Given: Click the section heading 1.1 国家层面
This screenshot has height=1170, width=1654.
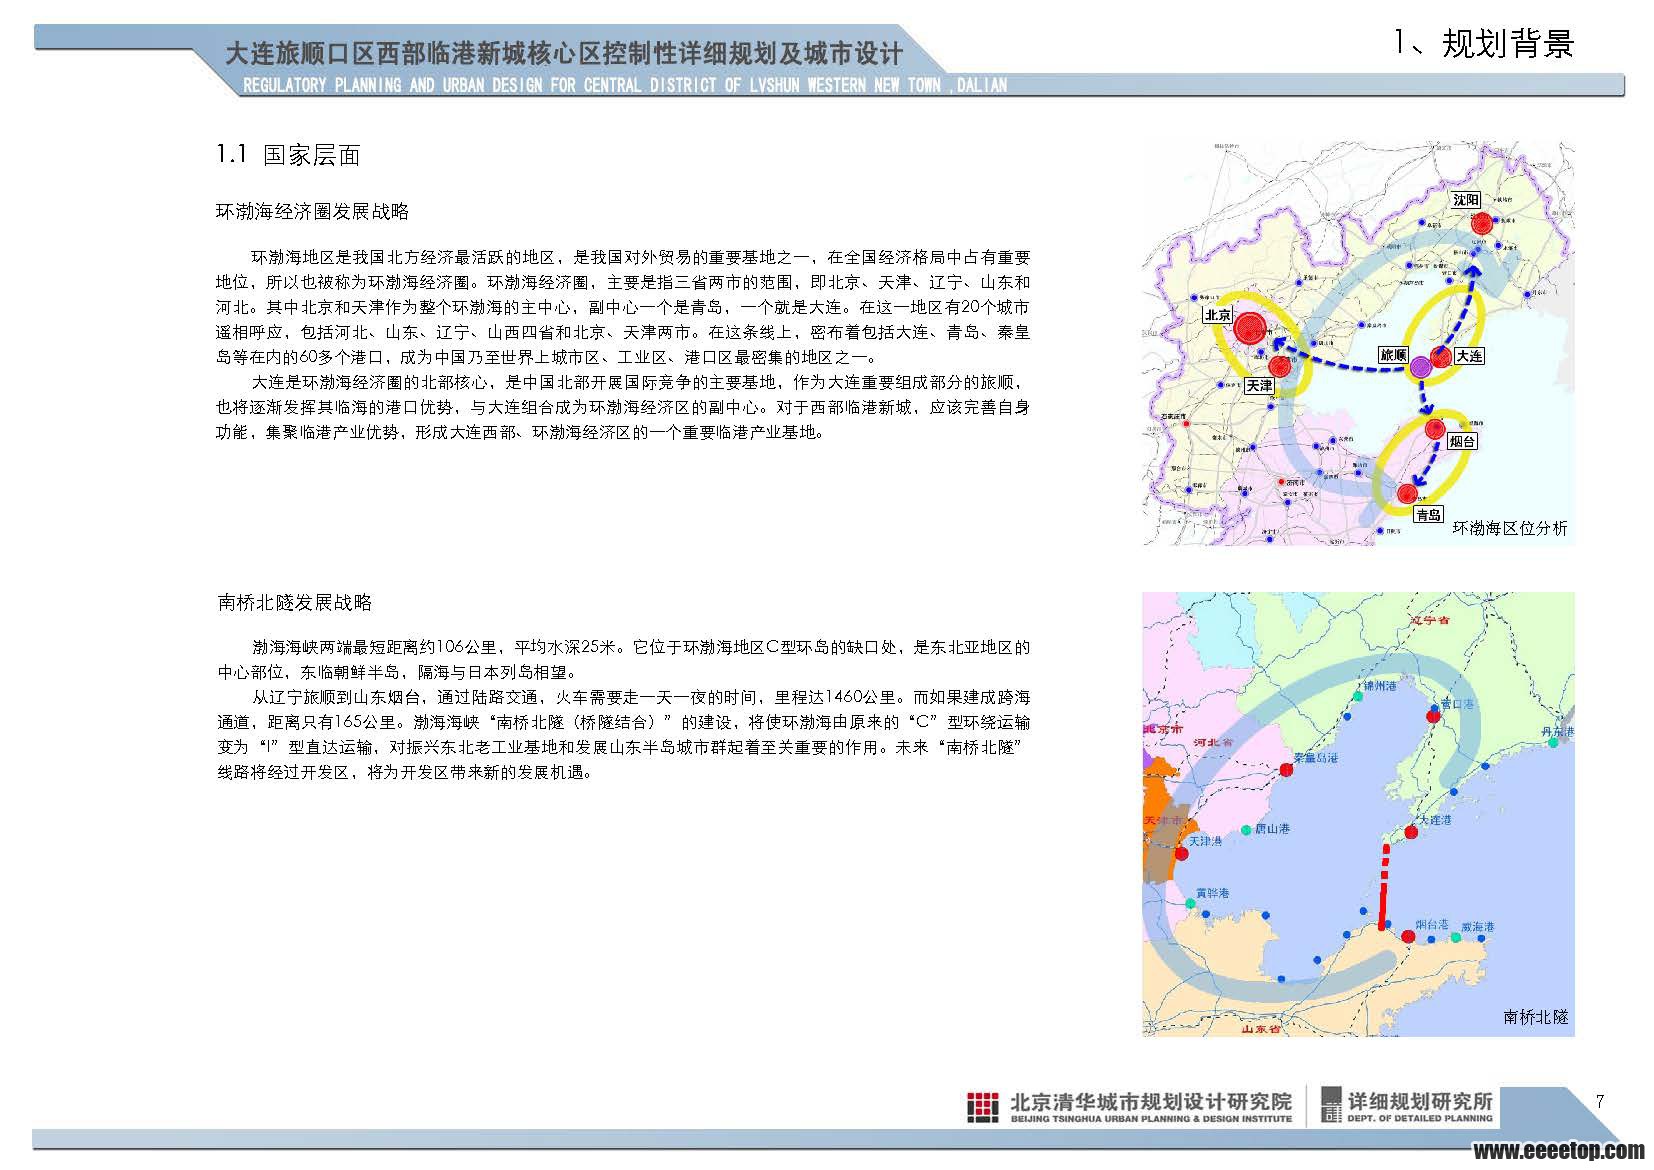Looking at the screenshot, I should (288, 155).
